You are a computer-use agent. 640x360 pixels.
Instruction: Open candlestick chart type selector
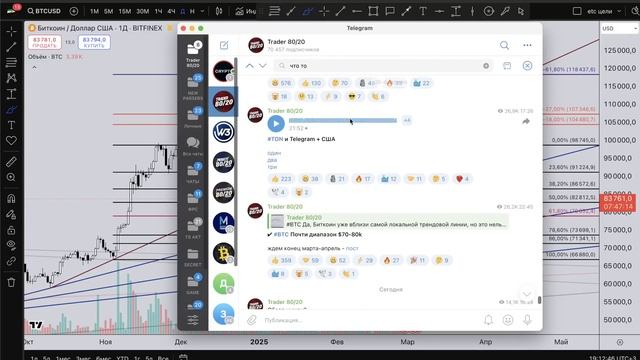(219, 11)
